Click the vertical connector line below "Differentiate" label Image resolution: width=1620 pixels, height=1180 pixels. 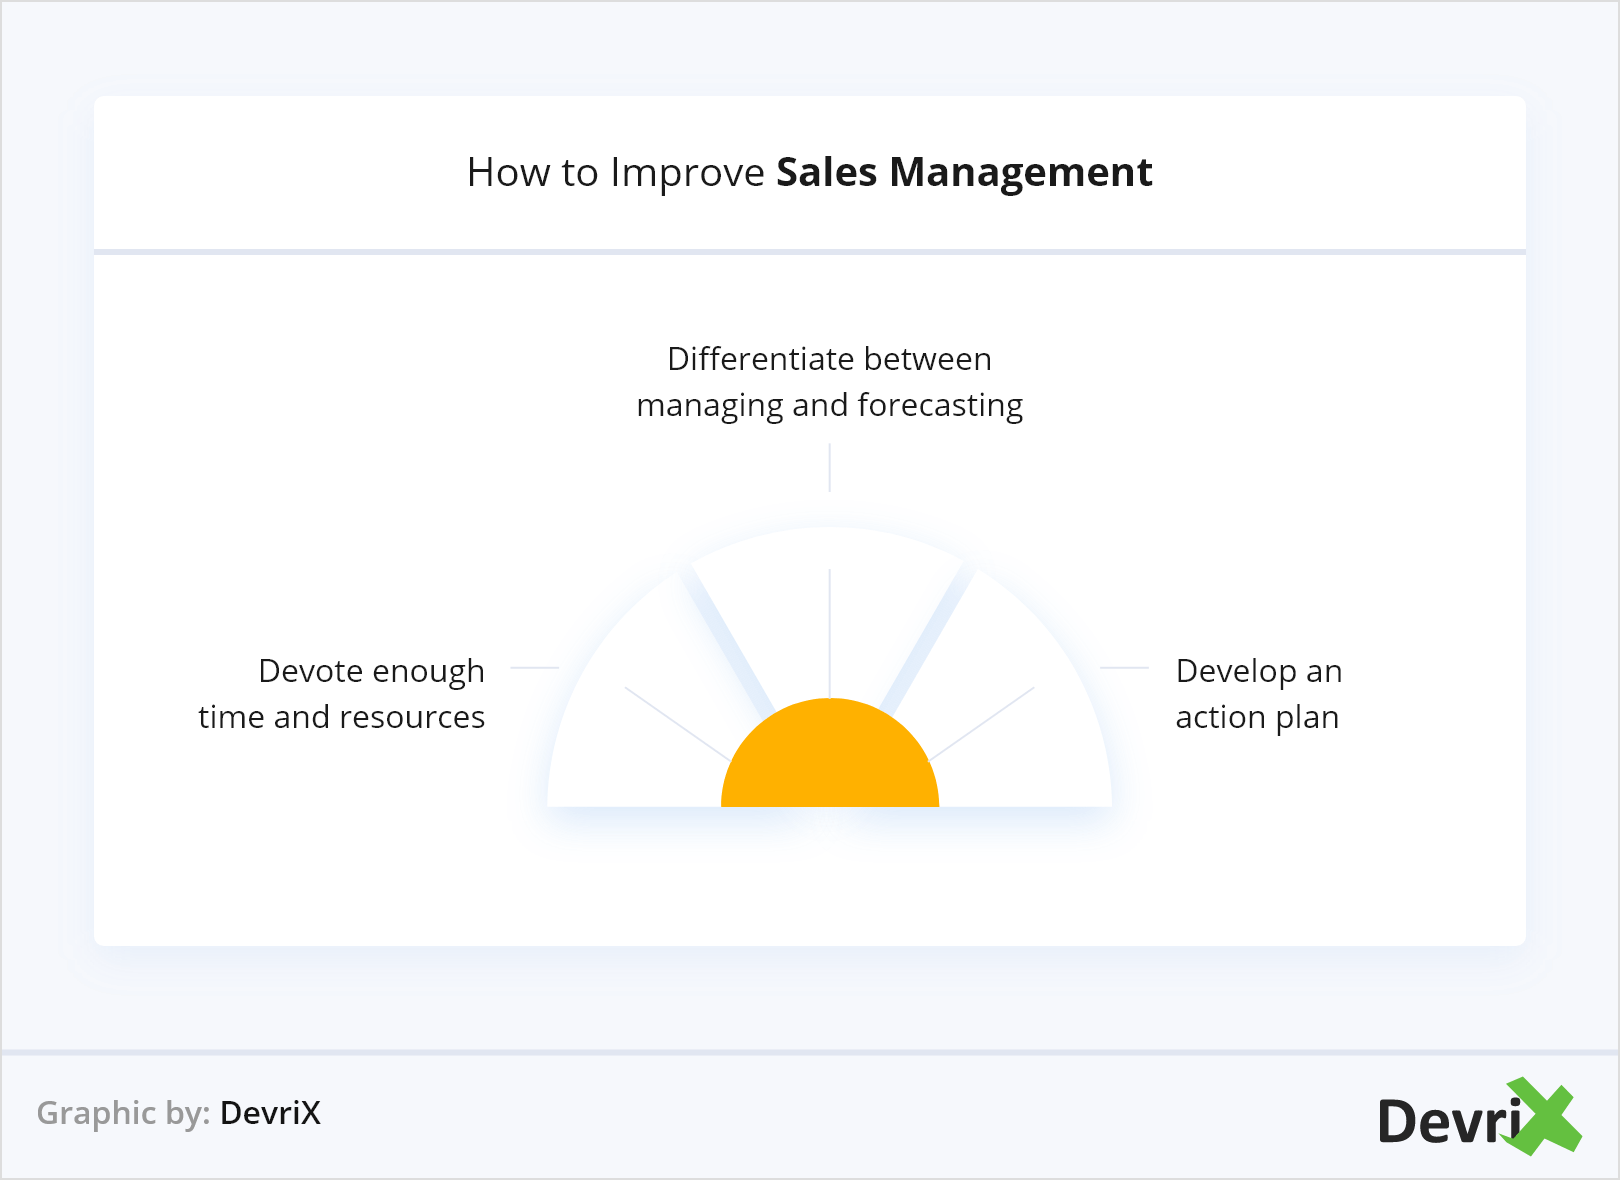pos(830,468)
